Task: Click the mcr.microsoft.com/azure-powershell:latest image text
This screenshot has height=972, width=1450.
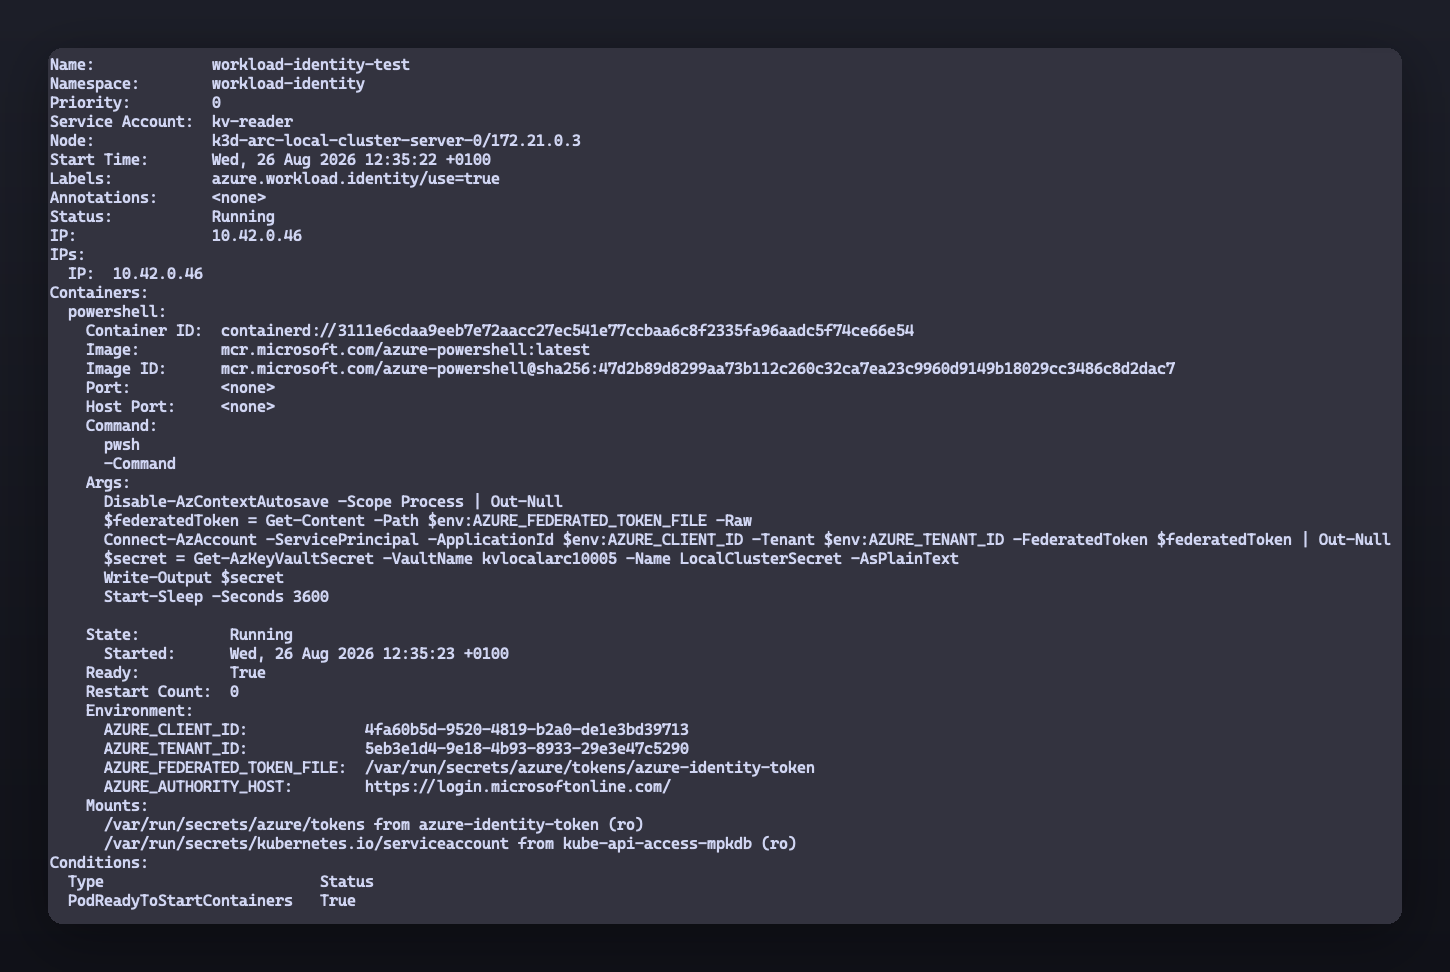Action: [405, 350]
